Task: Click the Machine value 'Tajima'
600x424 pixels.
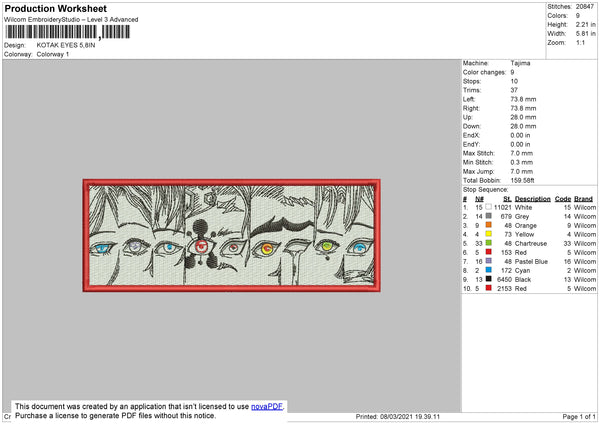Action: click(x=520, y=63)
